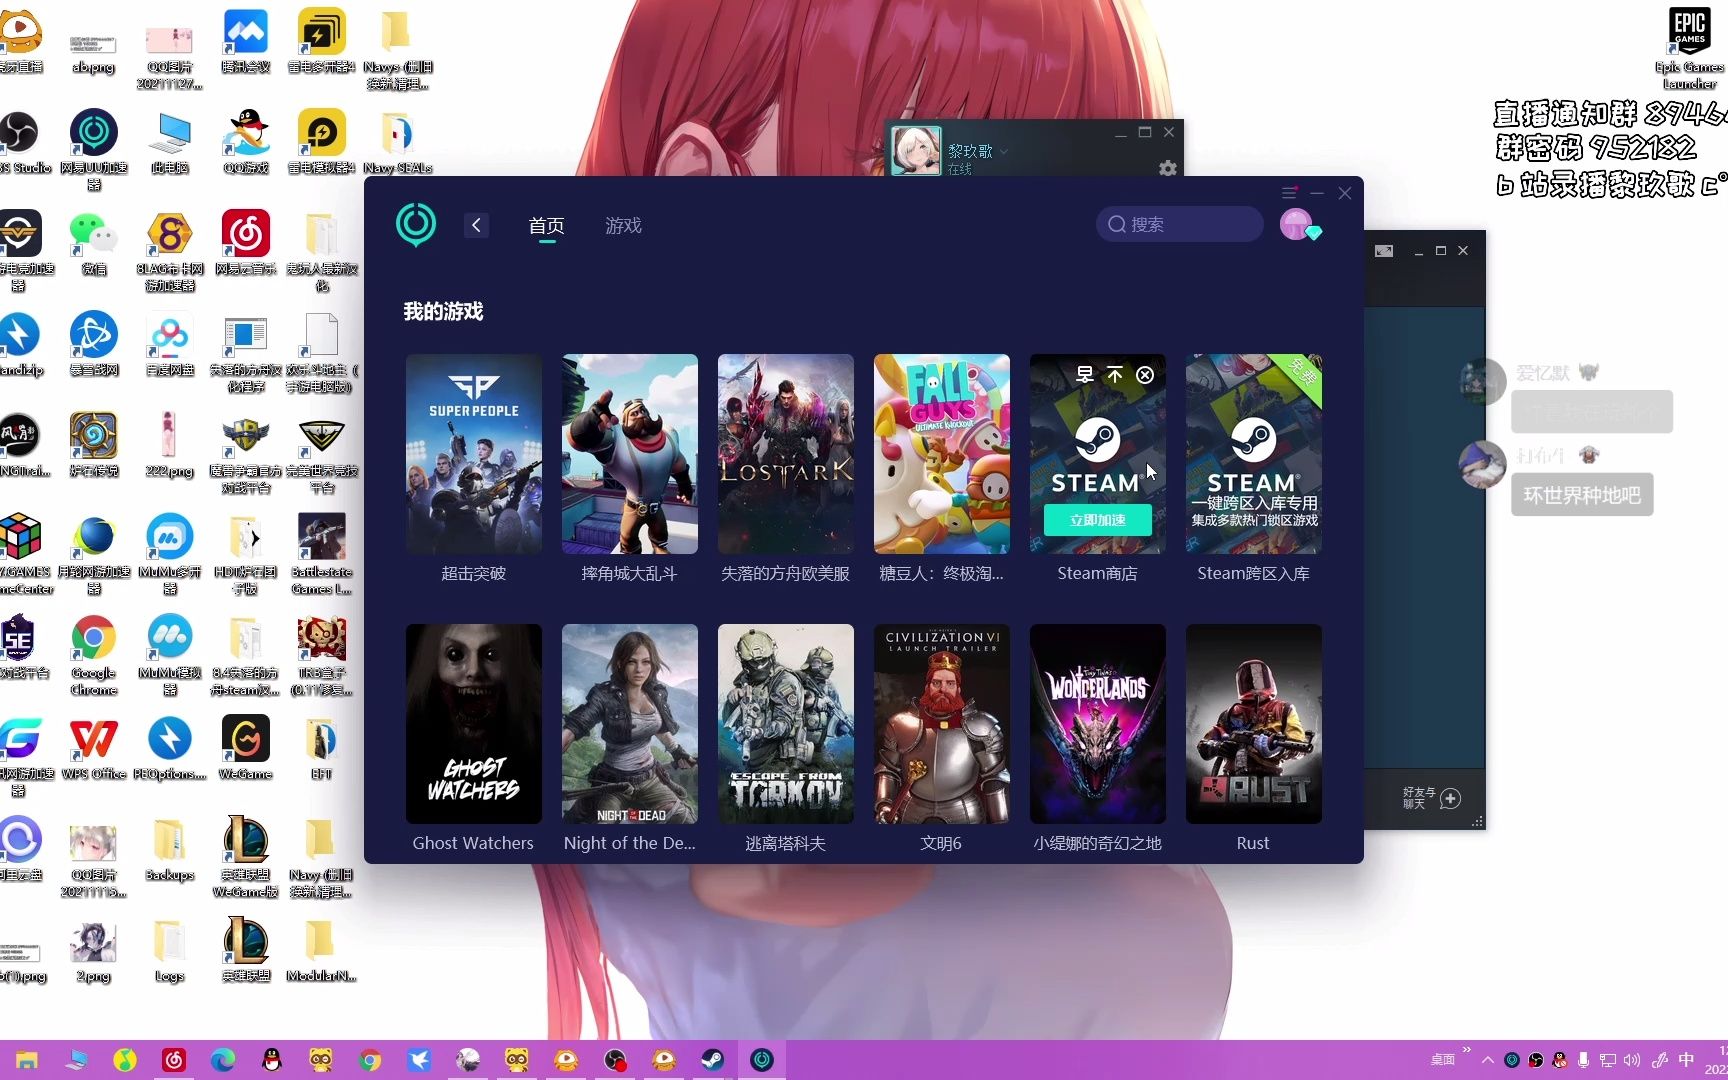Open File Explorer from the taskbar
Screen dimensions: 1728x1080
click(x=27, y=1060)
